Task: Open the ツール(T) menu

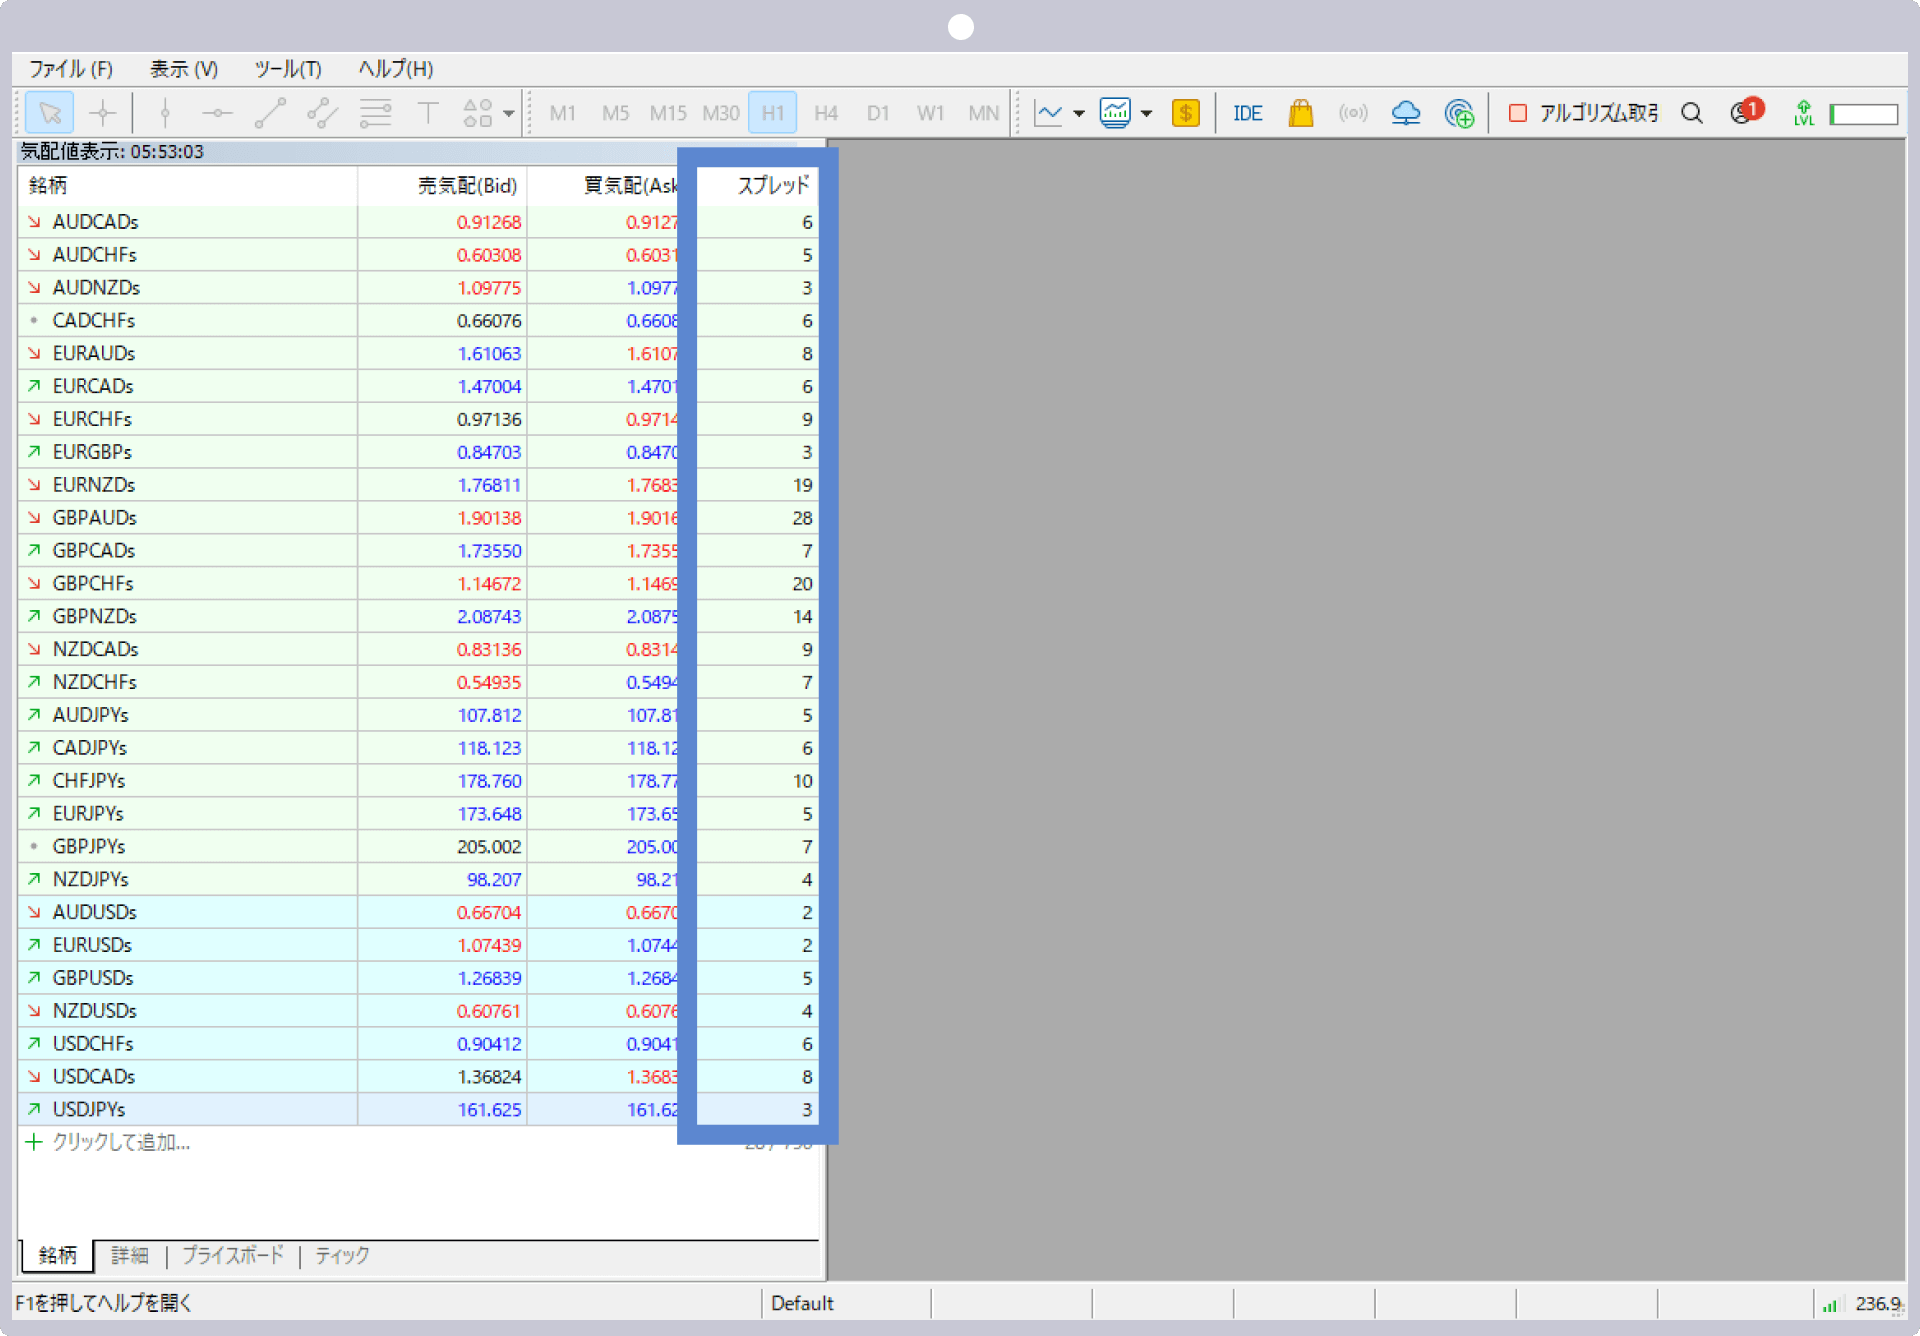Action: tap(288, 69)
